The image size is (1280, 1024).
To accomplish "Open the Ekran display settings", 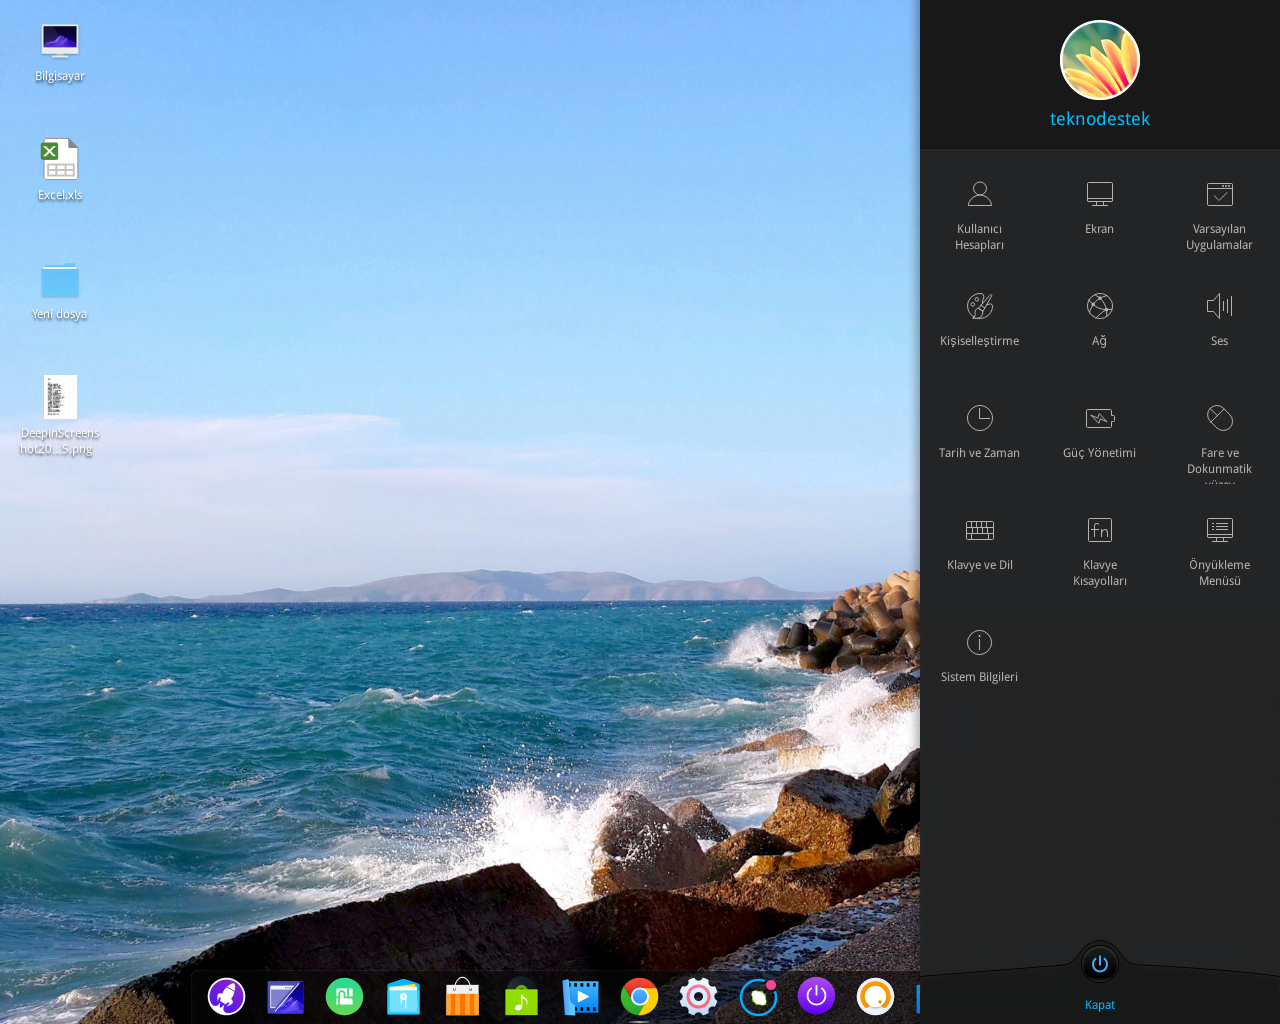I will [1099, 205].
